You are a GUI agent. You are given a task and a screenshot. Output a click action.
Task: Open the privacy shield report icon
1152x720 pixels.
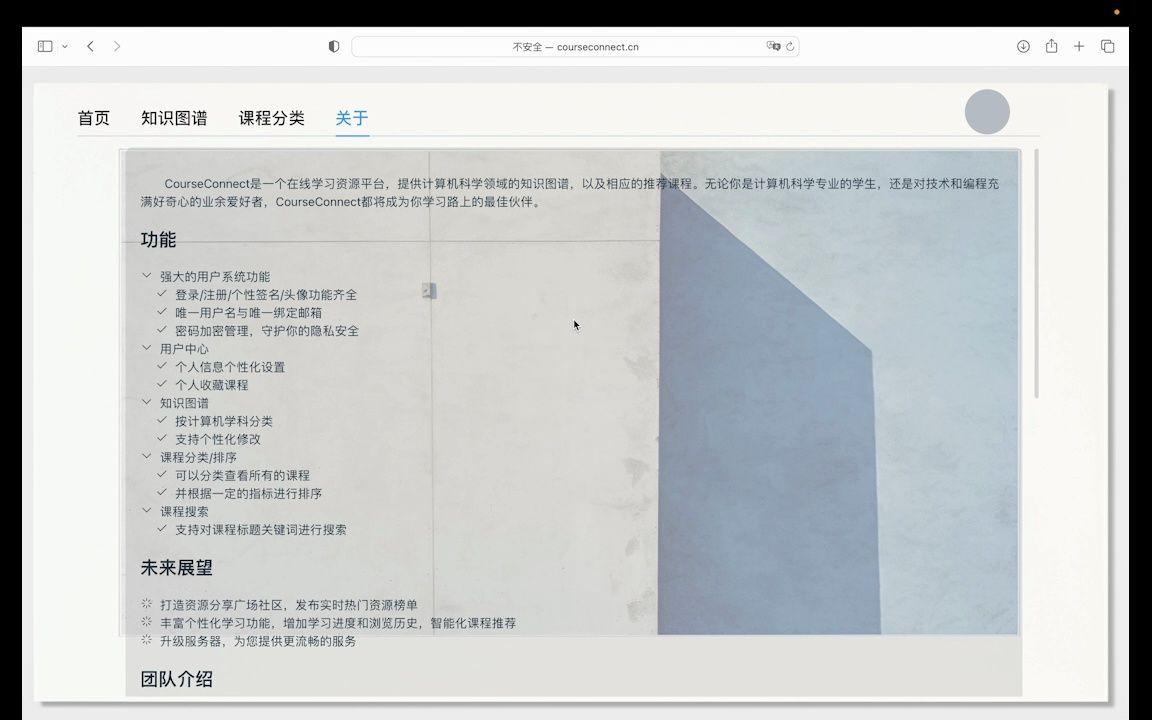(333, 46)
